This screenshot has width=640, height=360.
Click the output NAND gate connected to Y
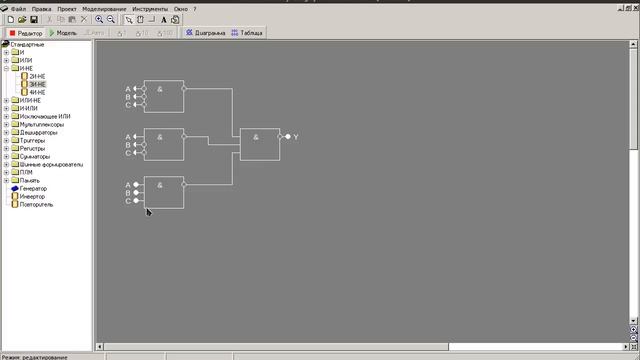pyautogui.click(x=260, y=144)
